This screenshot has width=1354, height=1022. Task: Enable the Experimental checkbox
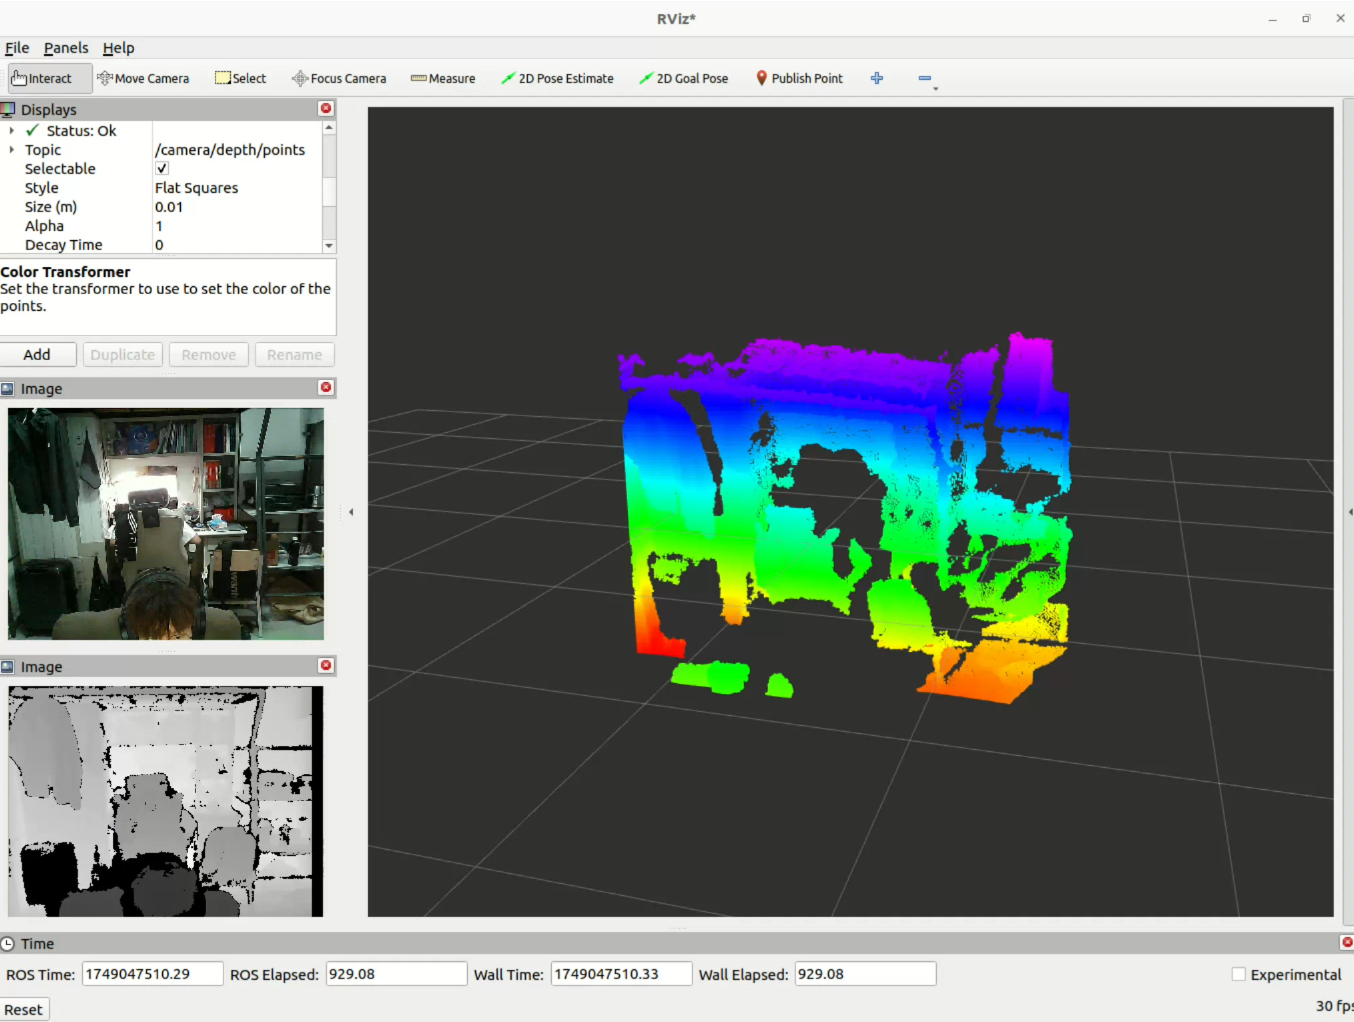(x=1239, y=974)
